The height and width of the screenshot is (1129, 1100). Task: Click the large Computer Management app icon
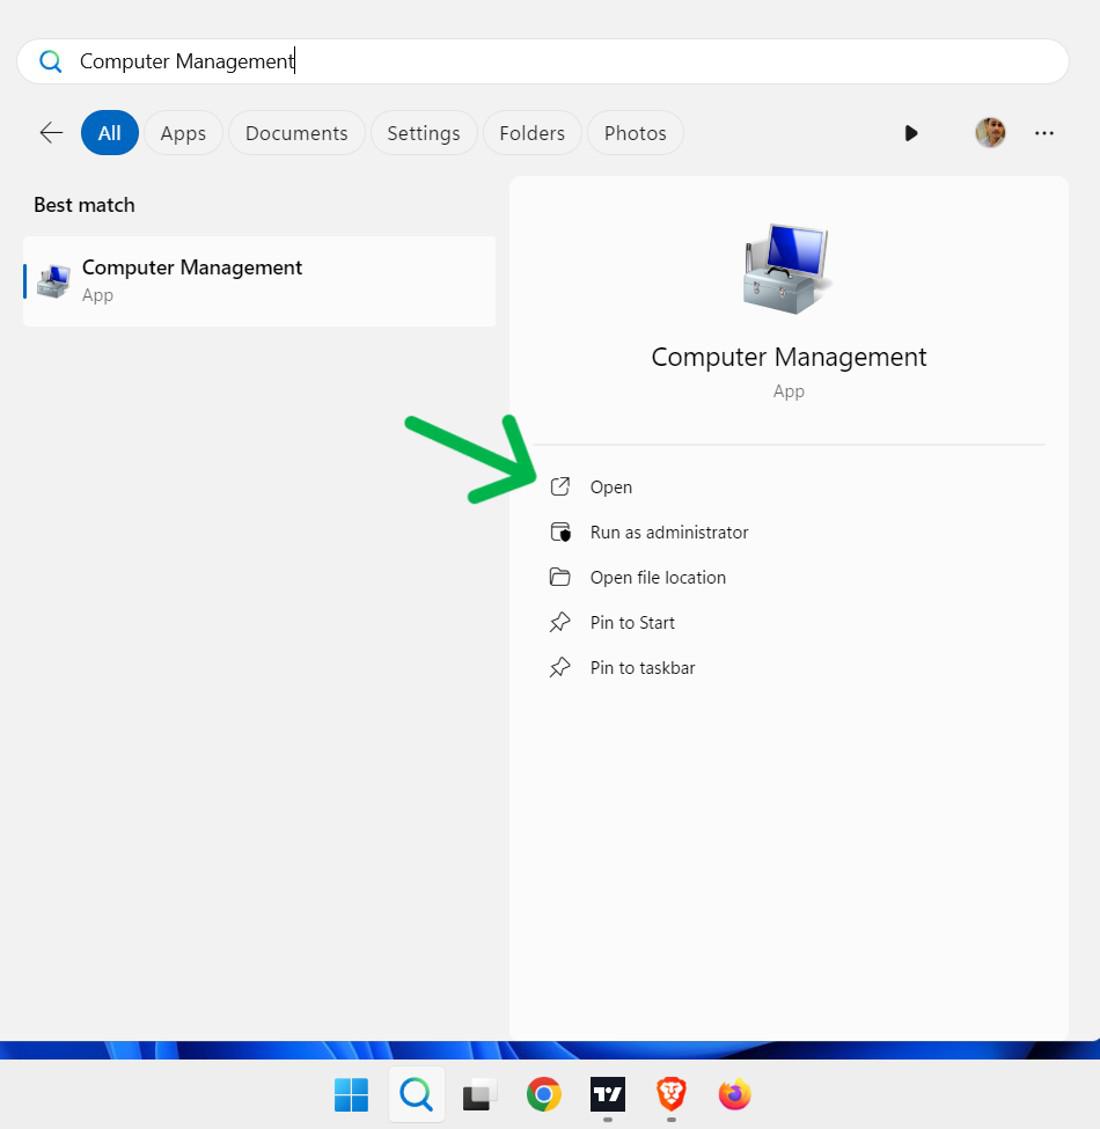click(786, 269)
